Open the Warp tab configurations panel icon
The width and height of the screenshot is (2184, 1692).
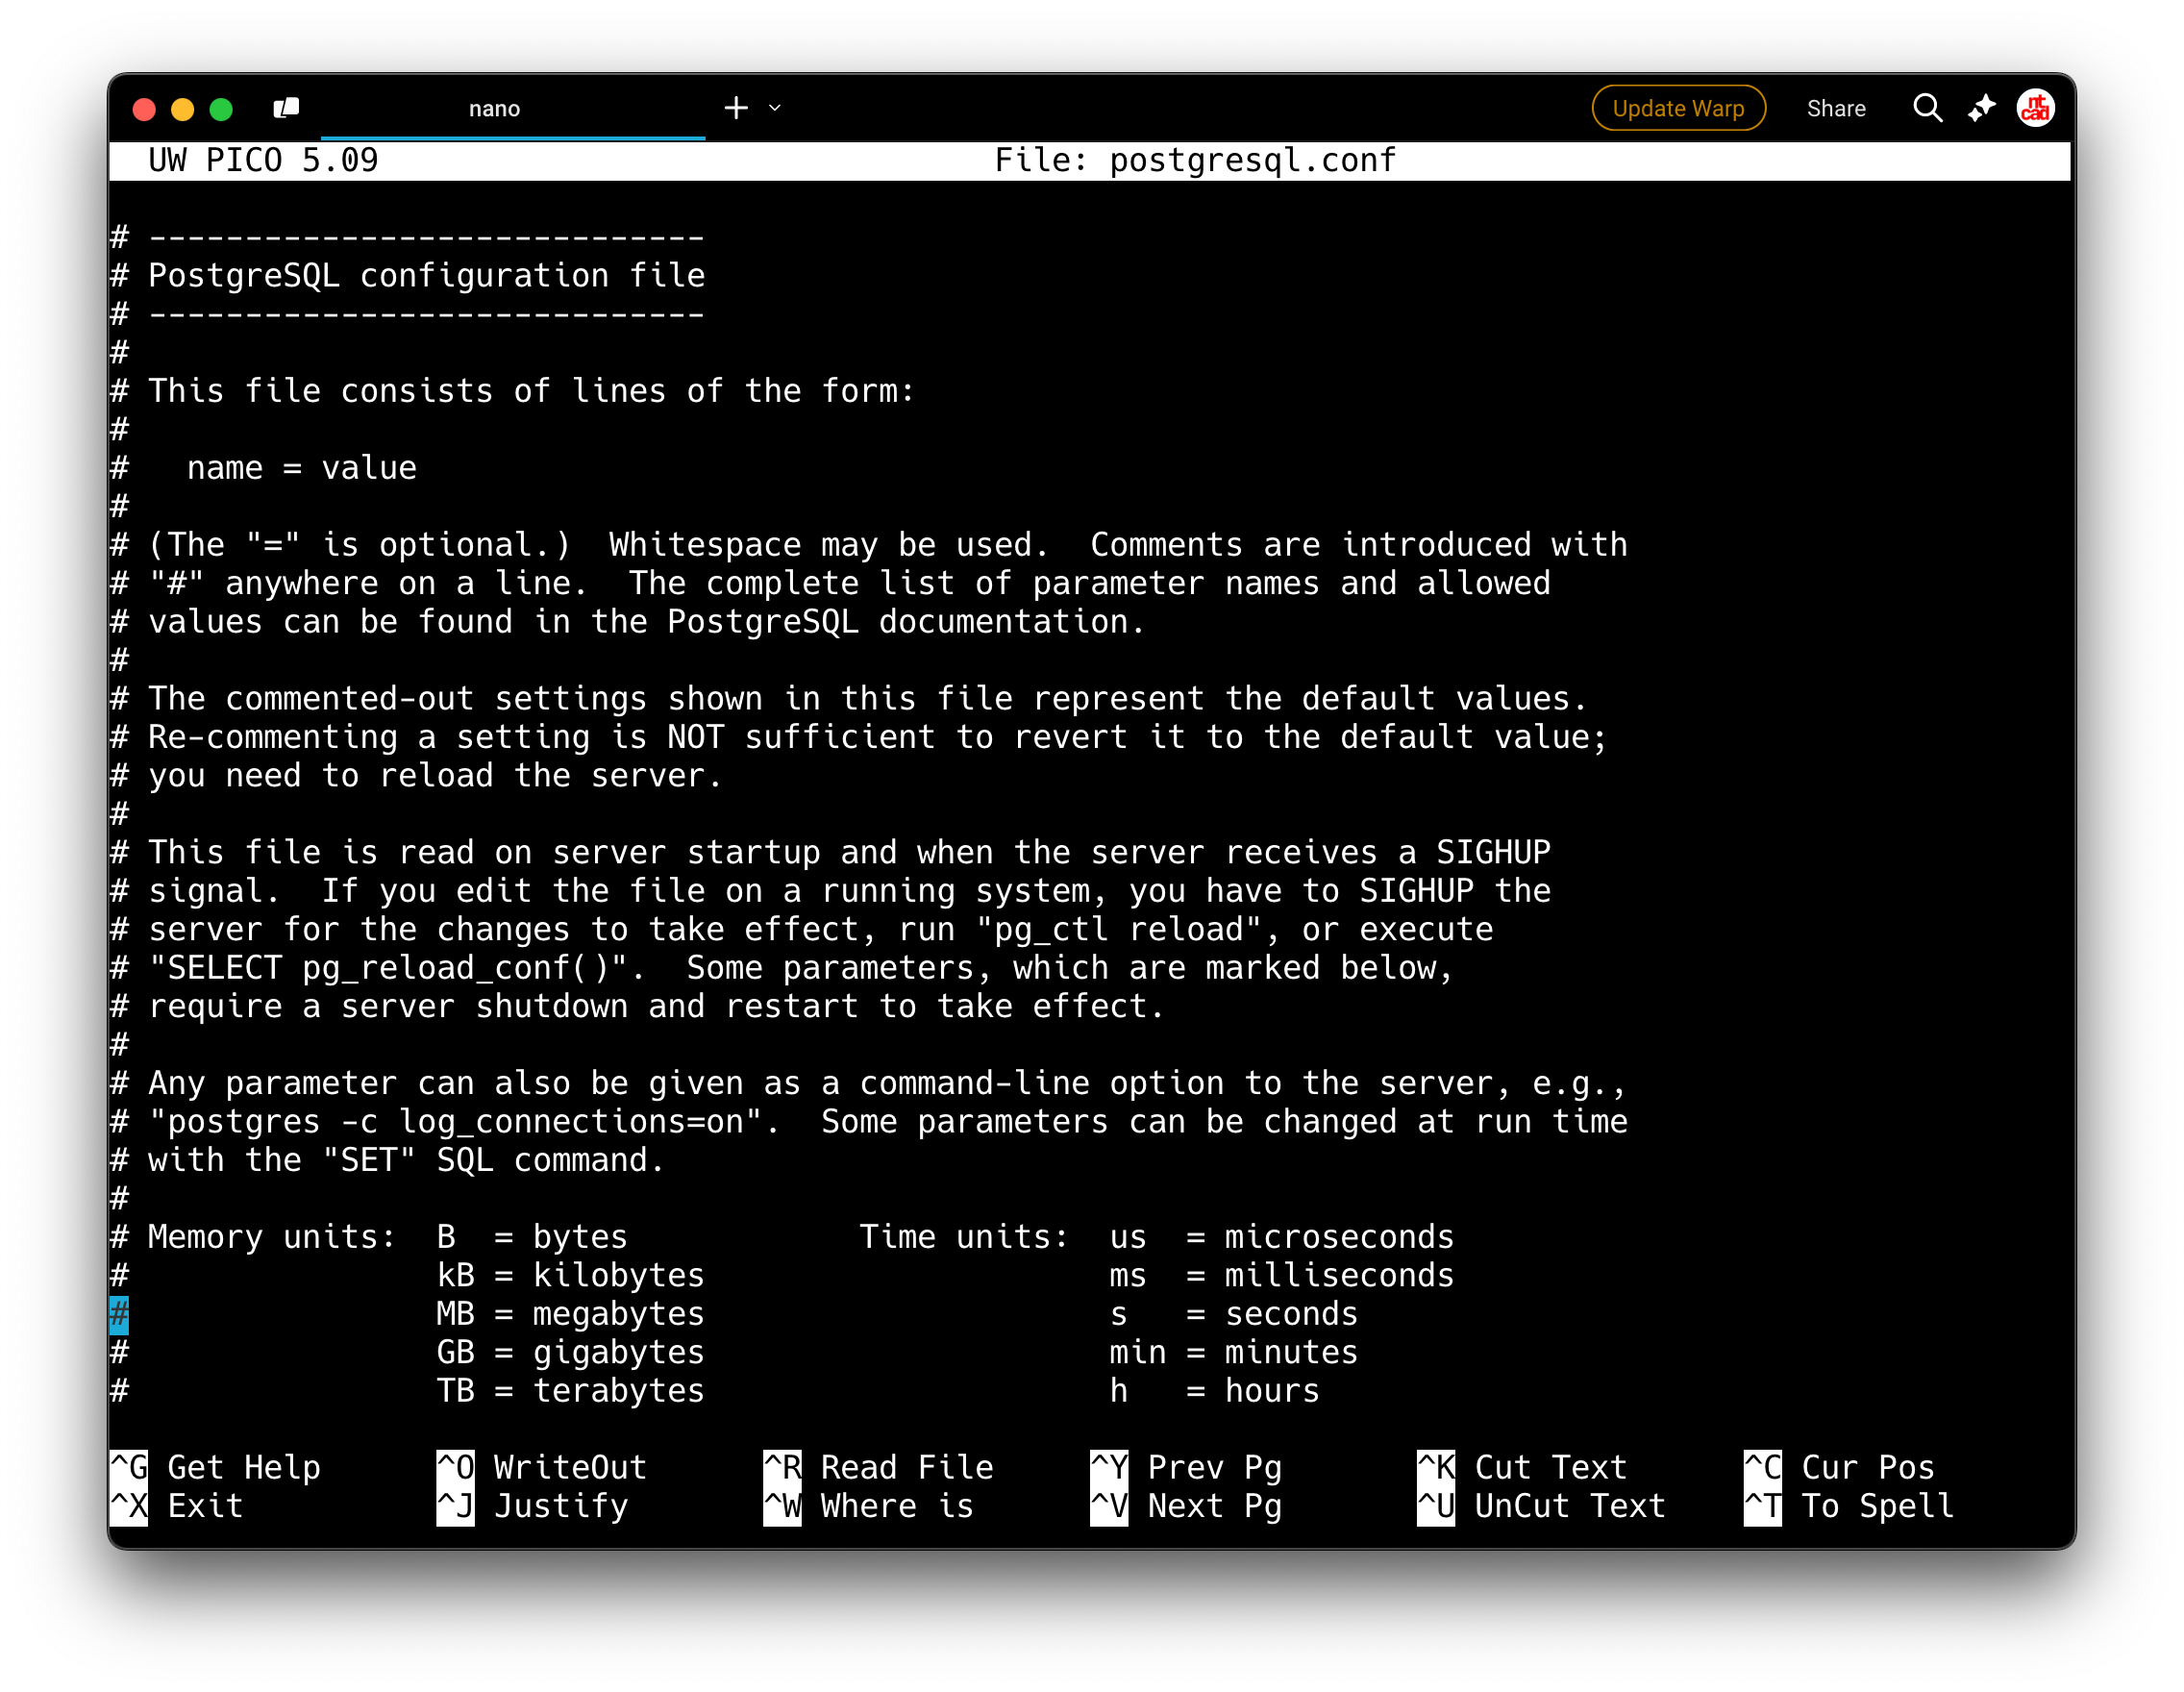click(x=286, y=108)
